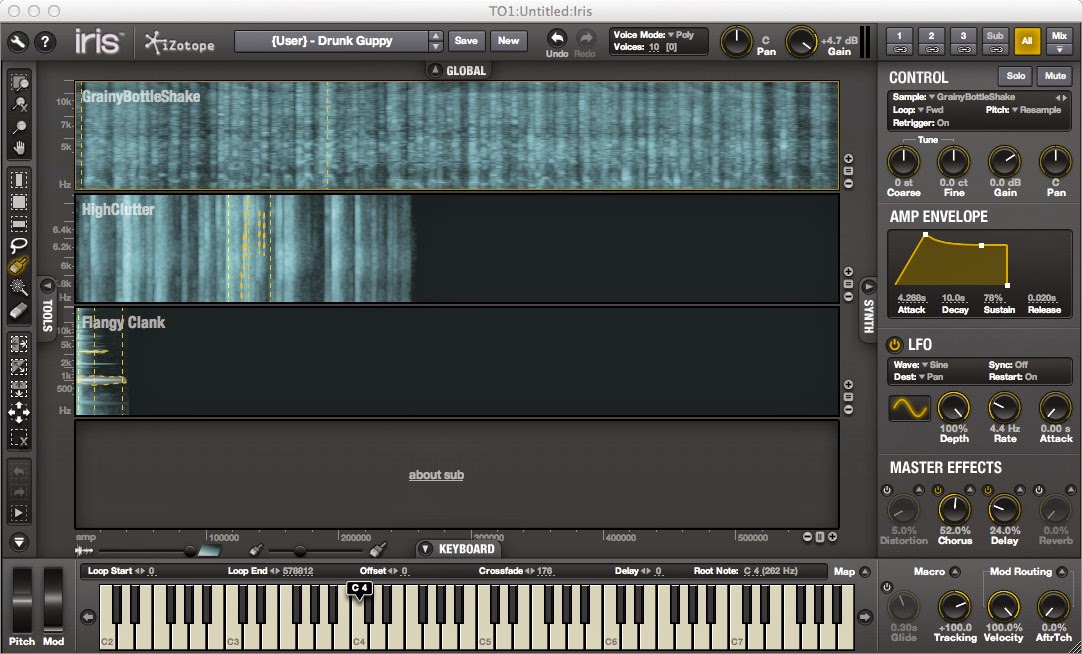Zoom out the horizontal timeline

(807, 537)
